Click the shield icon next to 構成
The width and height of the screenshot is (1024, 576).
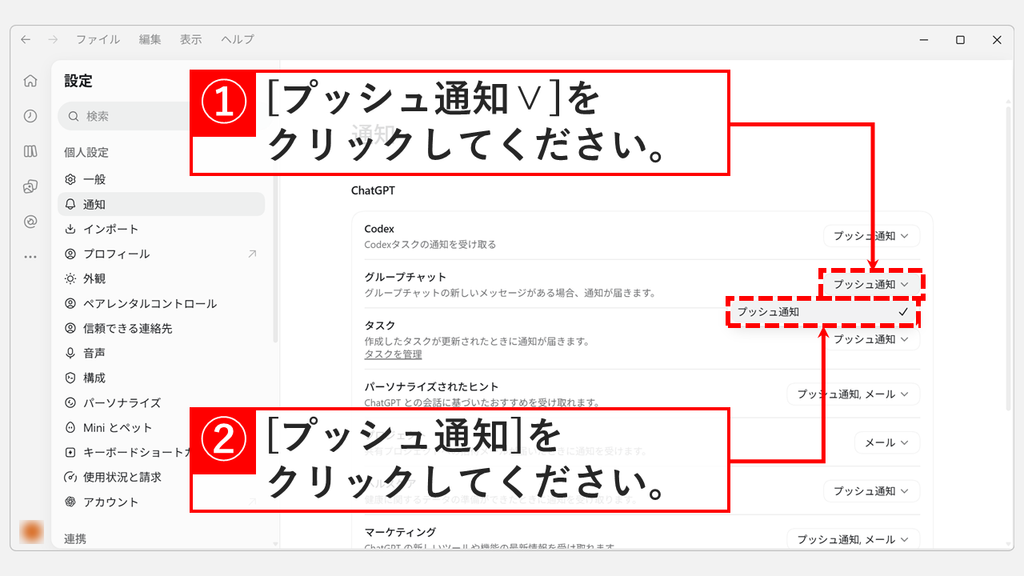pos(71,377)
